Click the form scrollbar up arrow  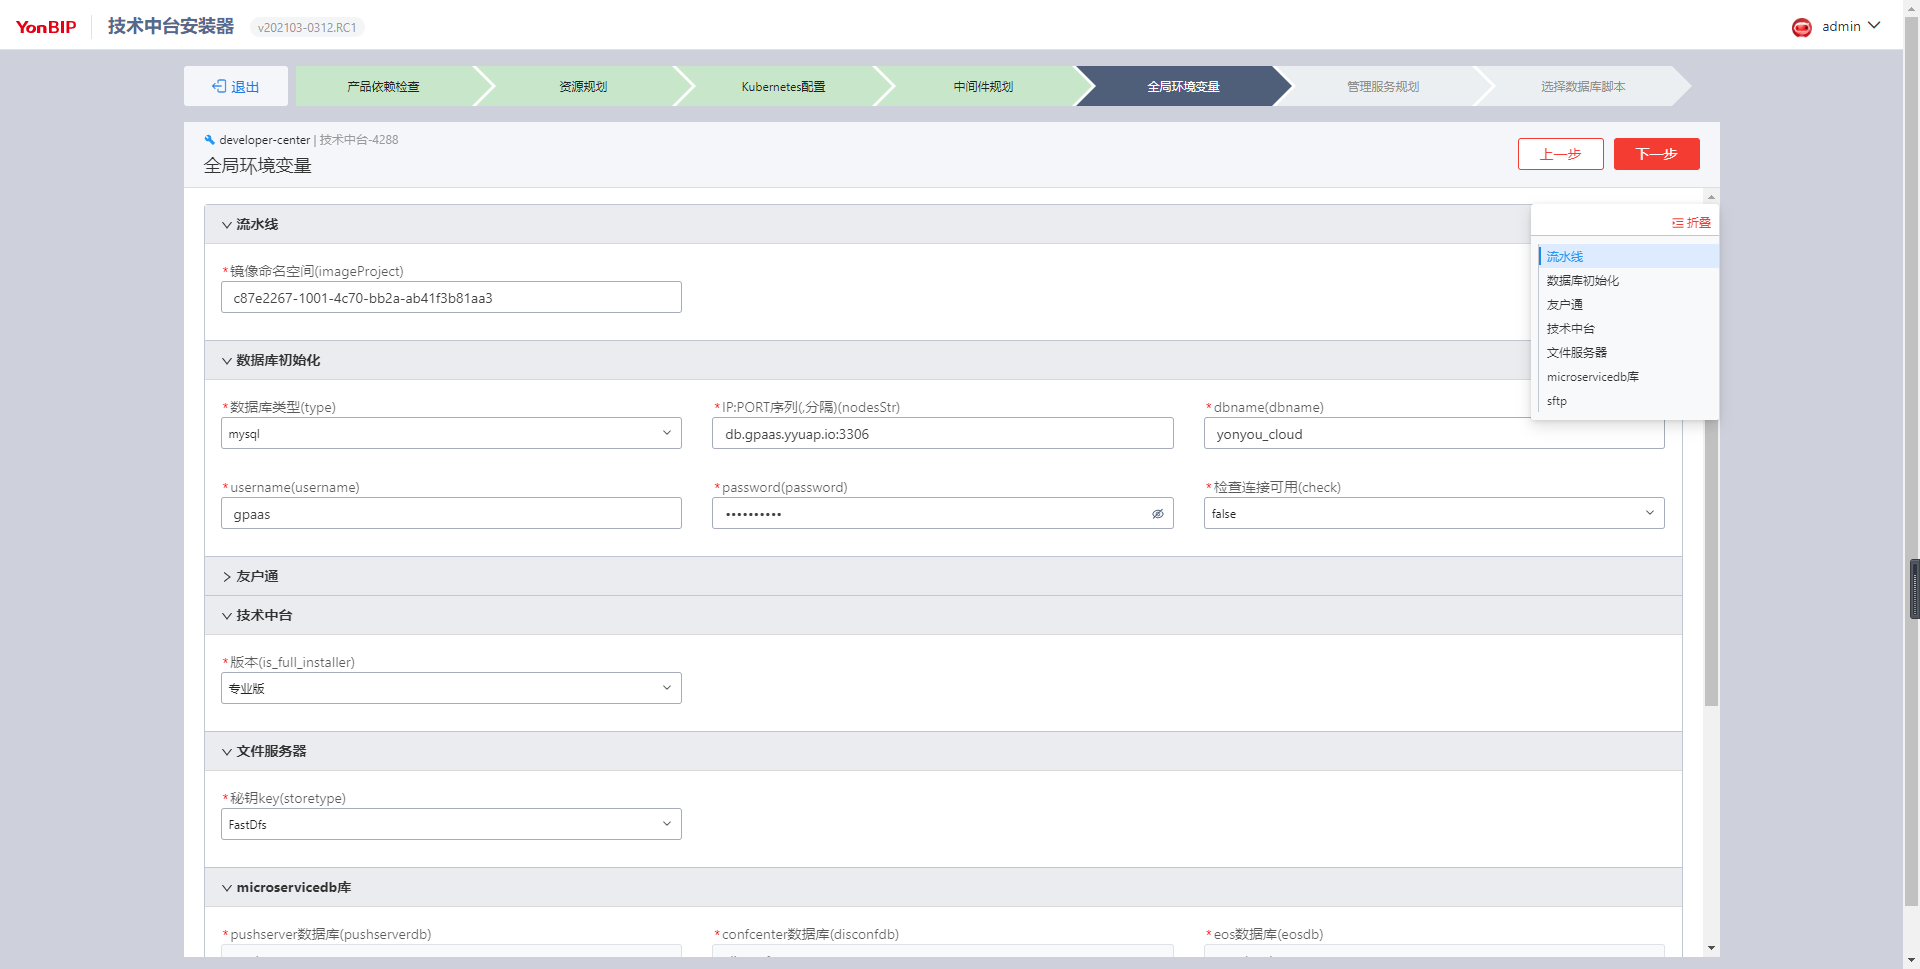click(x=1711, y=197)
